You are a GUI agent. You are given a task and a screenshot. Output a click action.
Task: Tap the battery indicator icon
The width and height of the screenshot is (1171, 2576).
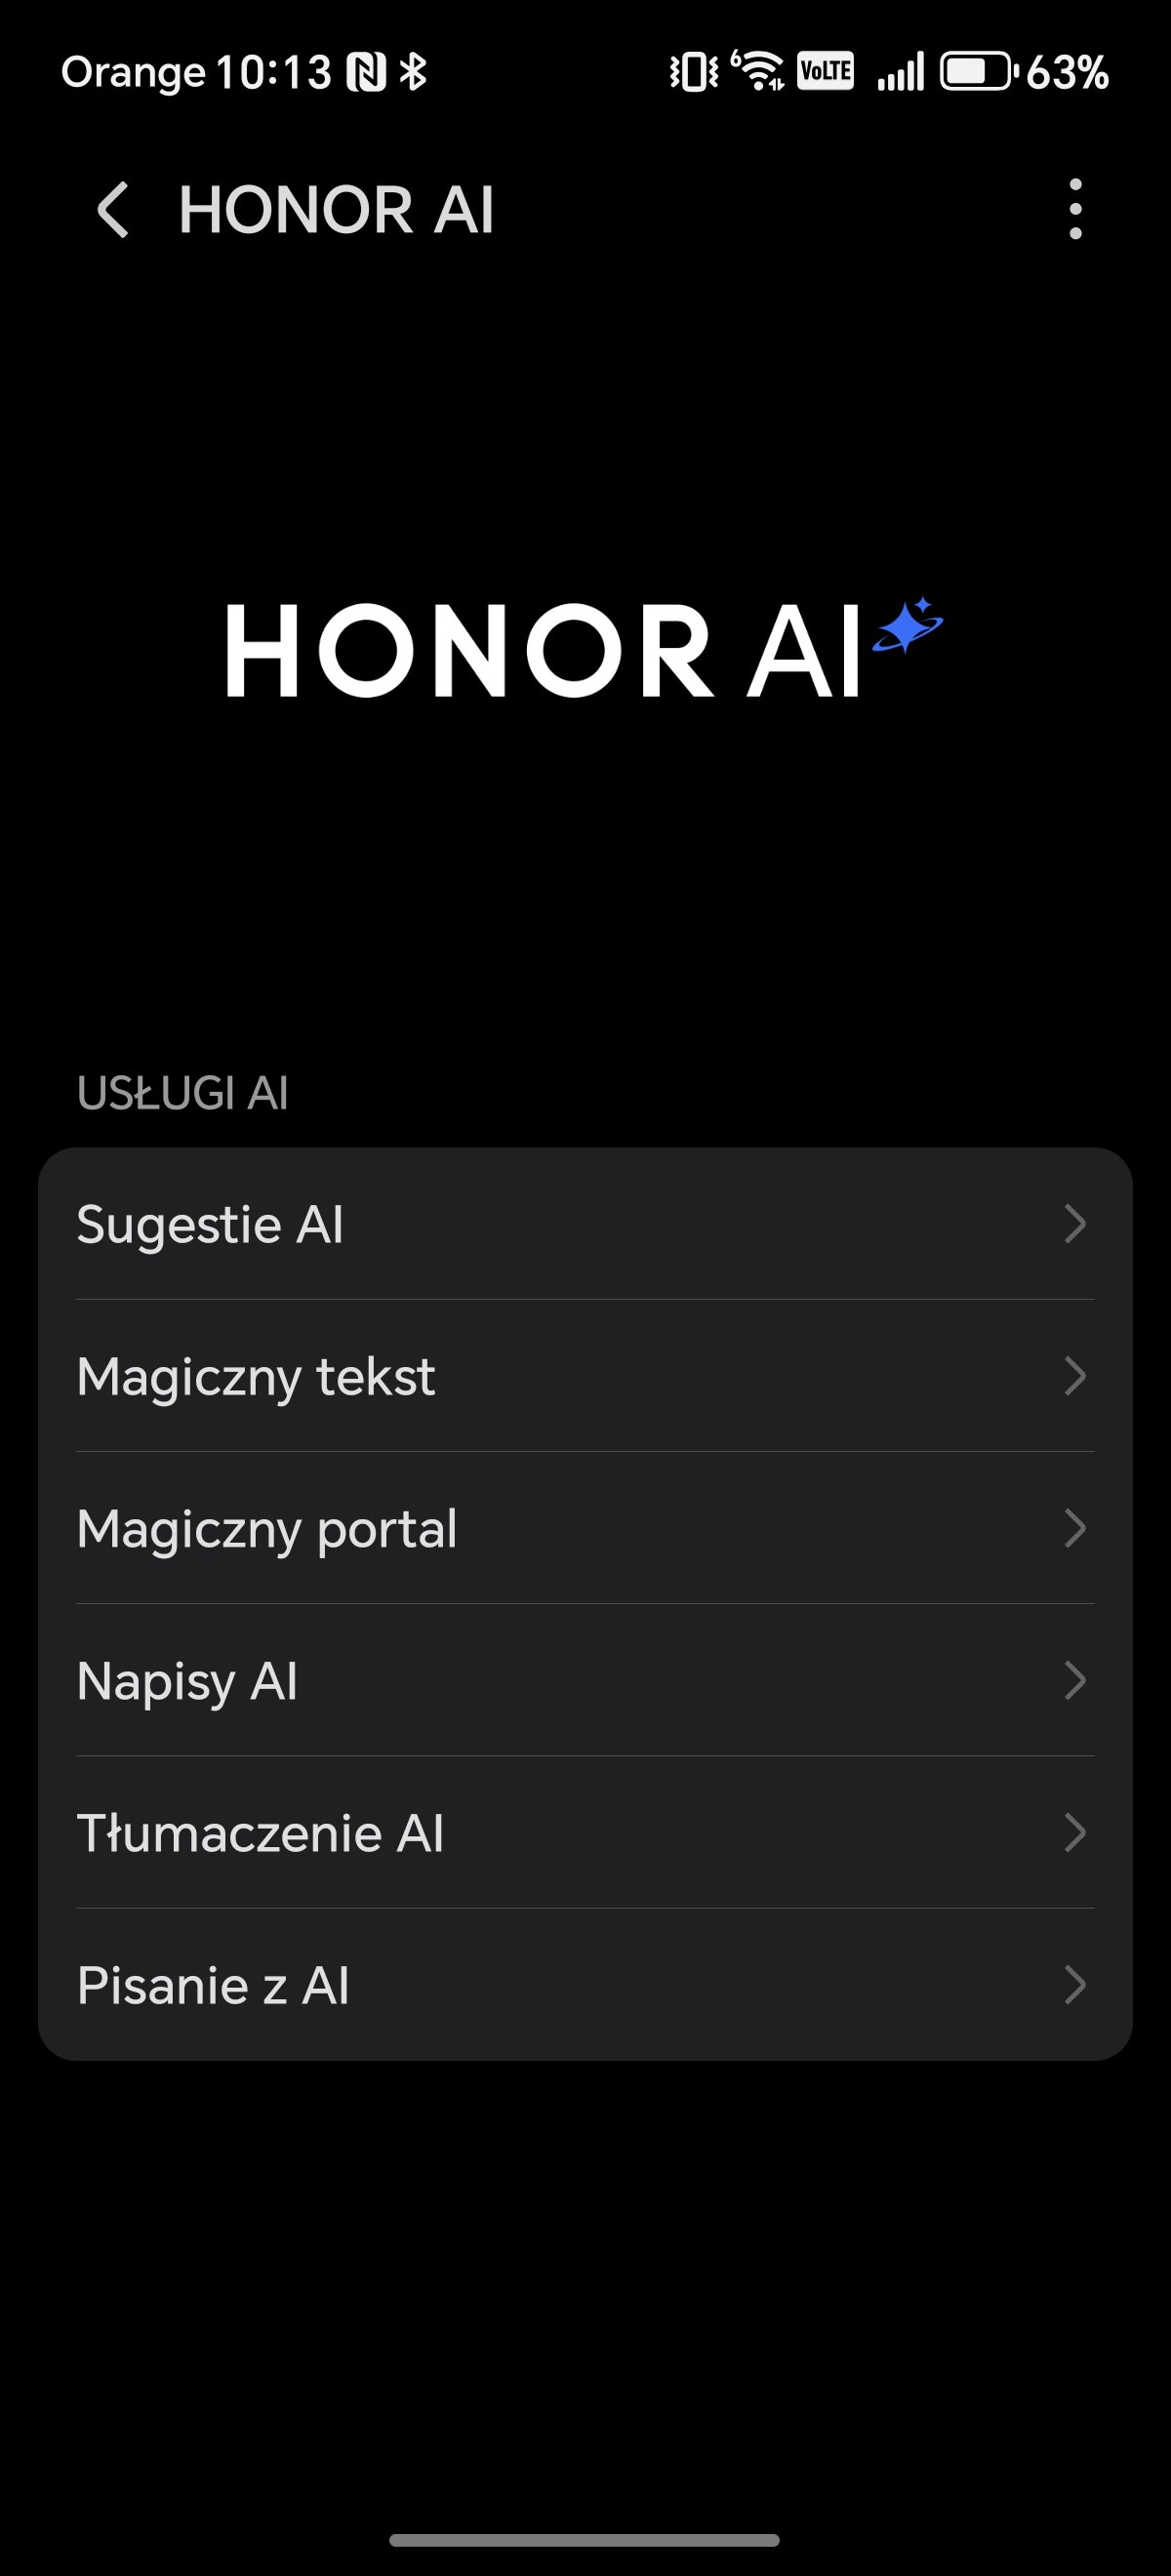click(978, 72)
